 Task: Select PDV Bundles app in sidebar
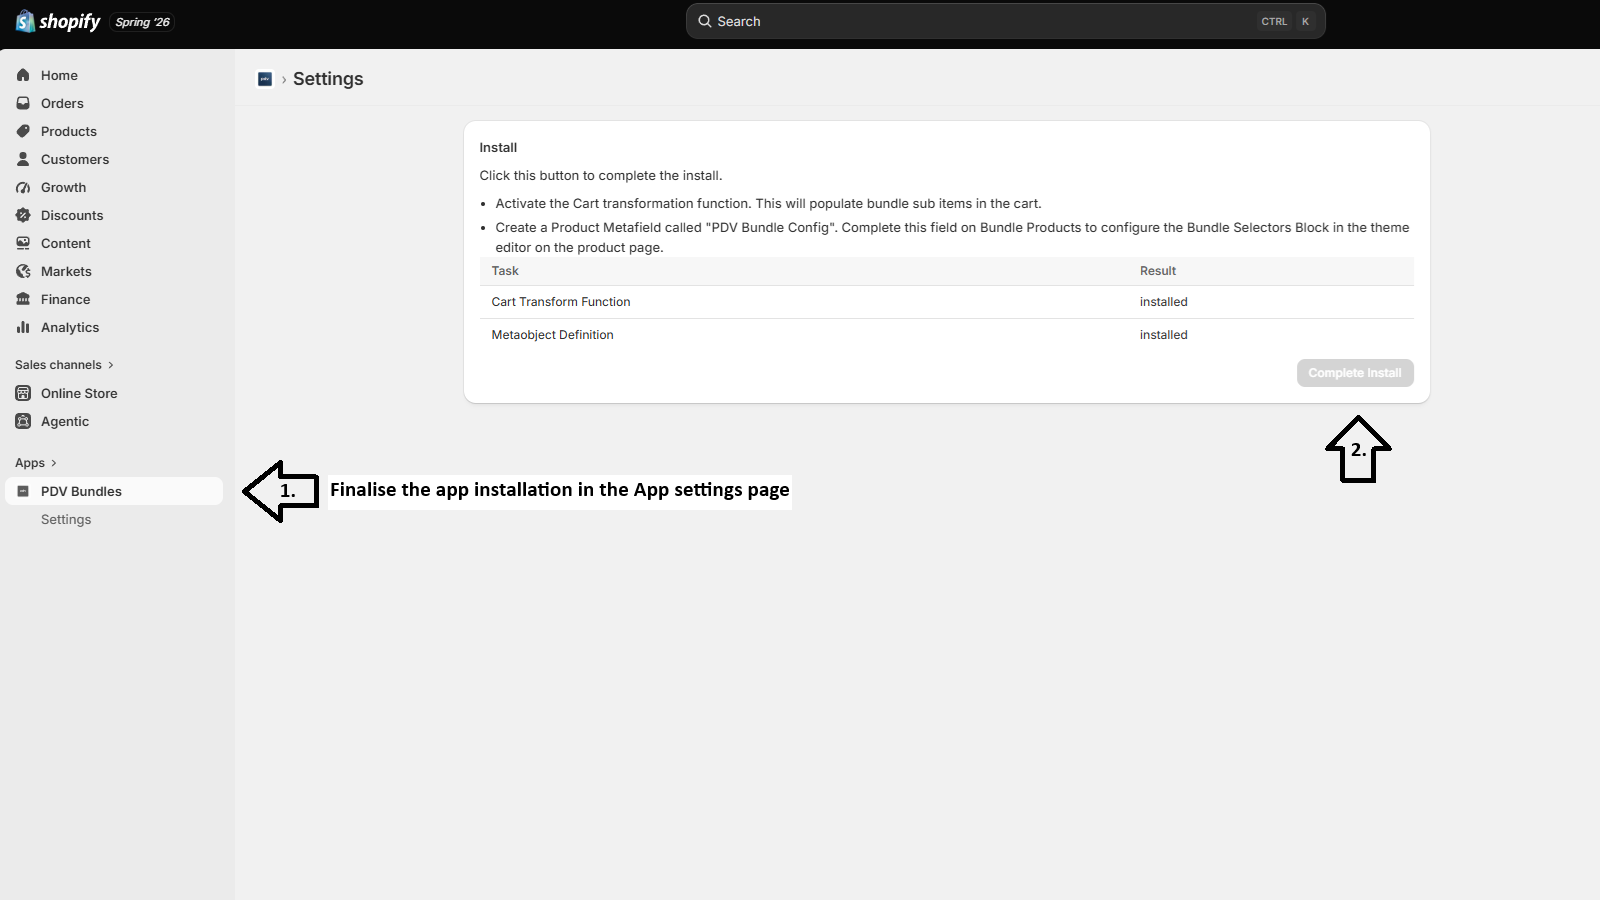point(114,491)
